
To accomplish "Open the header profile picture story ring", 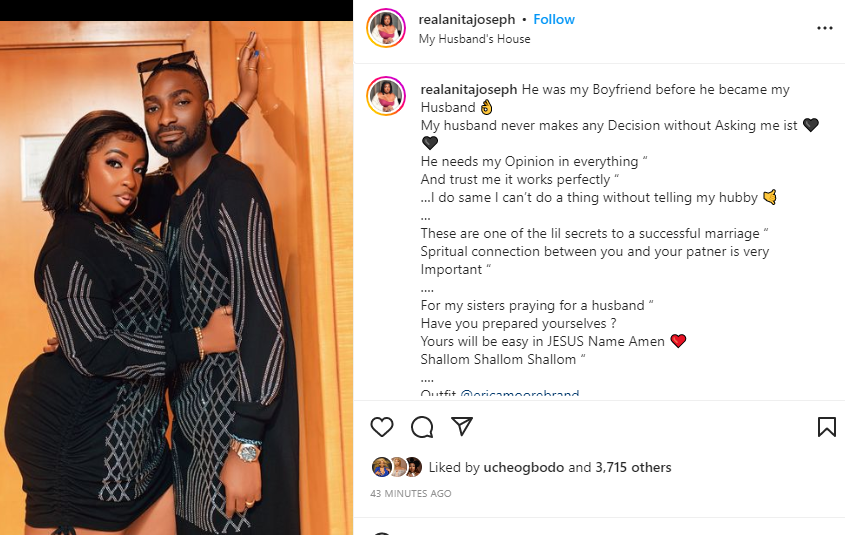I will [x=386, y=28].
